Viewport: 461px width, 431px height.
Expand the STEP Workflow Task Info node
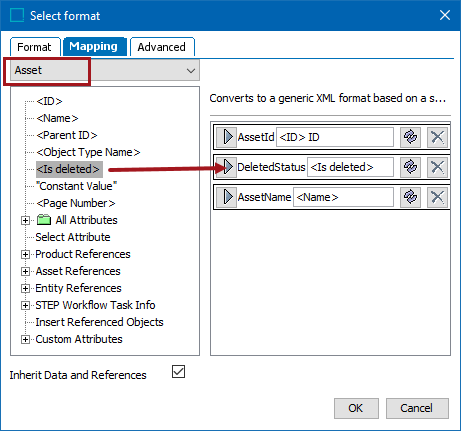point(25,305)
